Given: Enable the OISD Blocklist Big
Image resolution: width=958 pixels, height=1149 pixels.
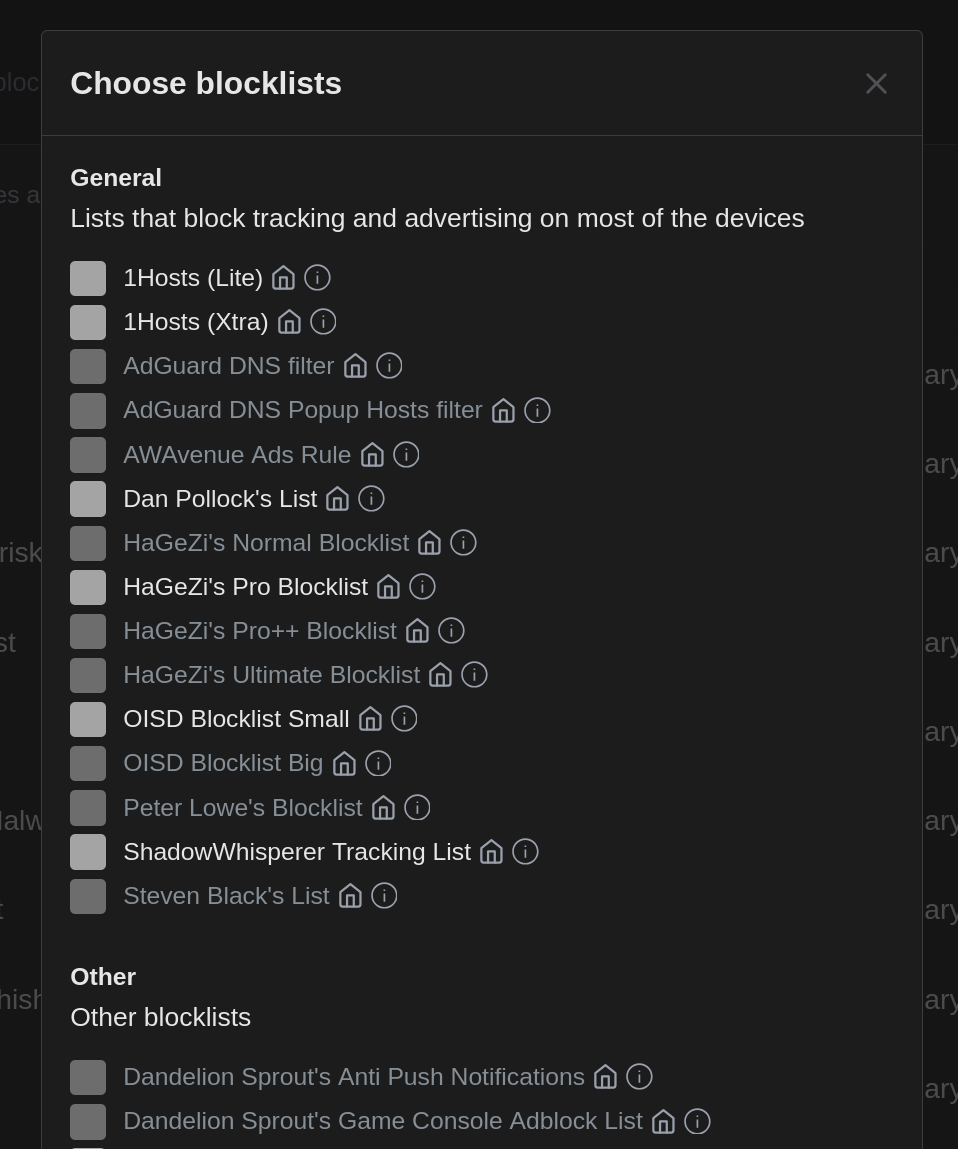Looking at the screenshot, I should coord(88,763).
